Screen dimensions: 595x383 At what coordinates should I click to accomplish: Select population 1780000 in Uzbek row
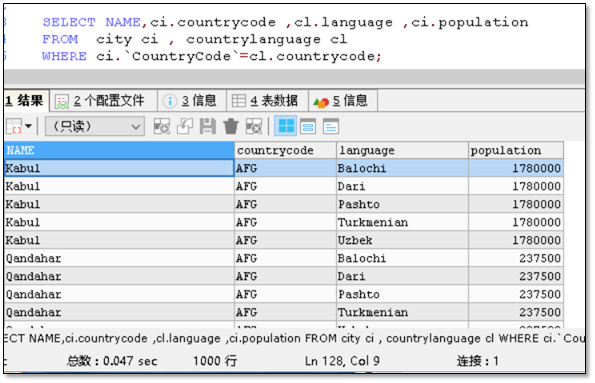click(x=516, y=240)
